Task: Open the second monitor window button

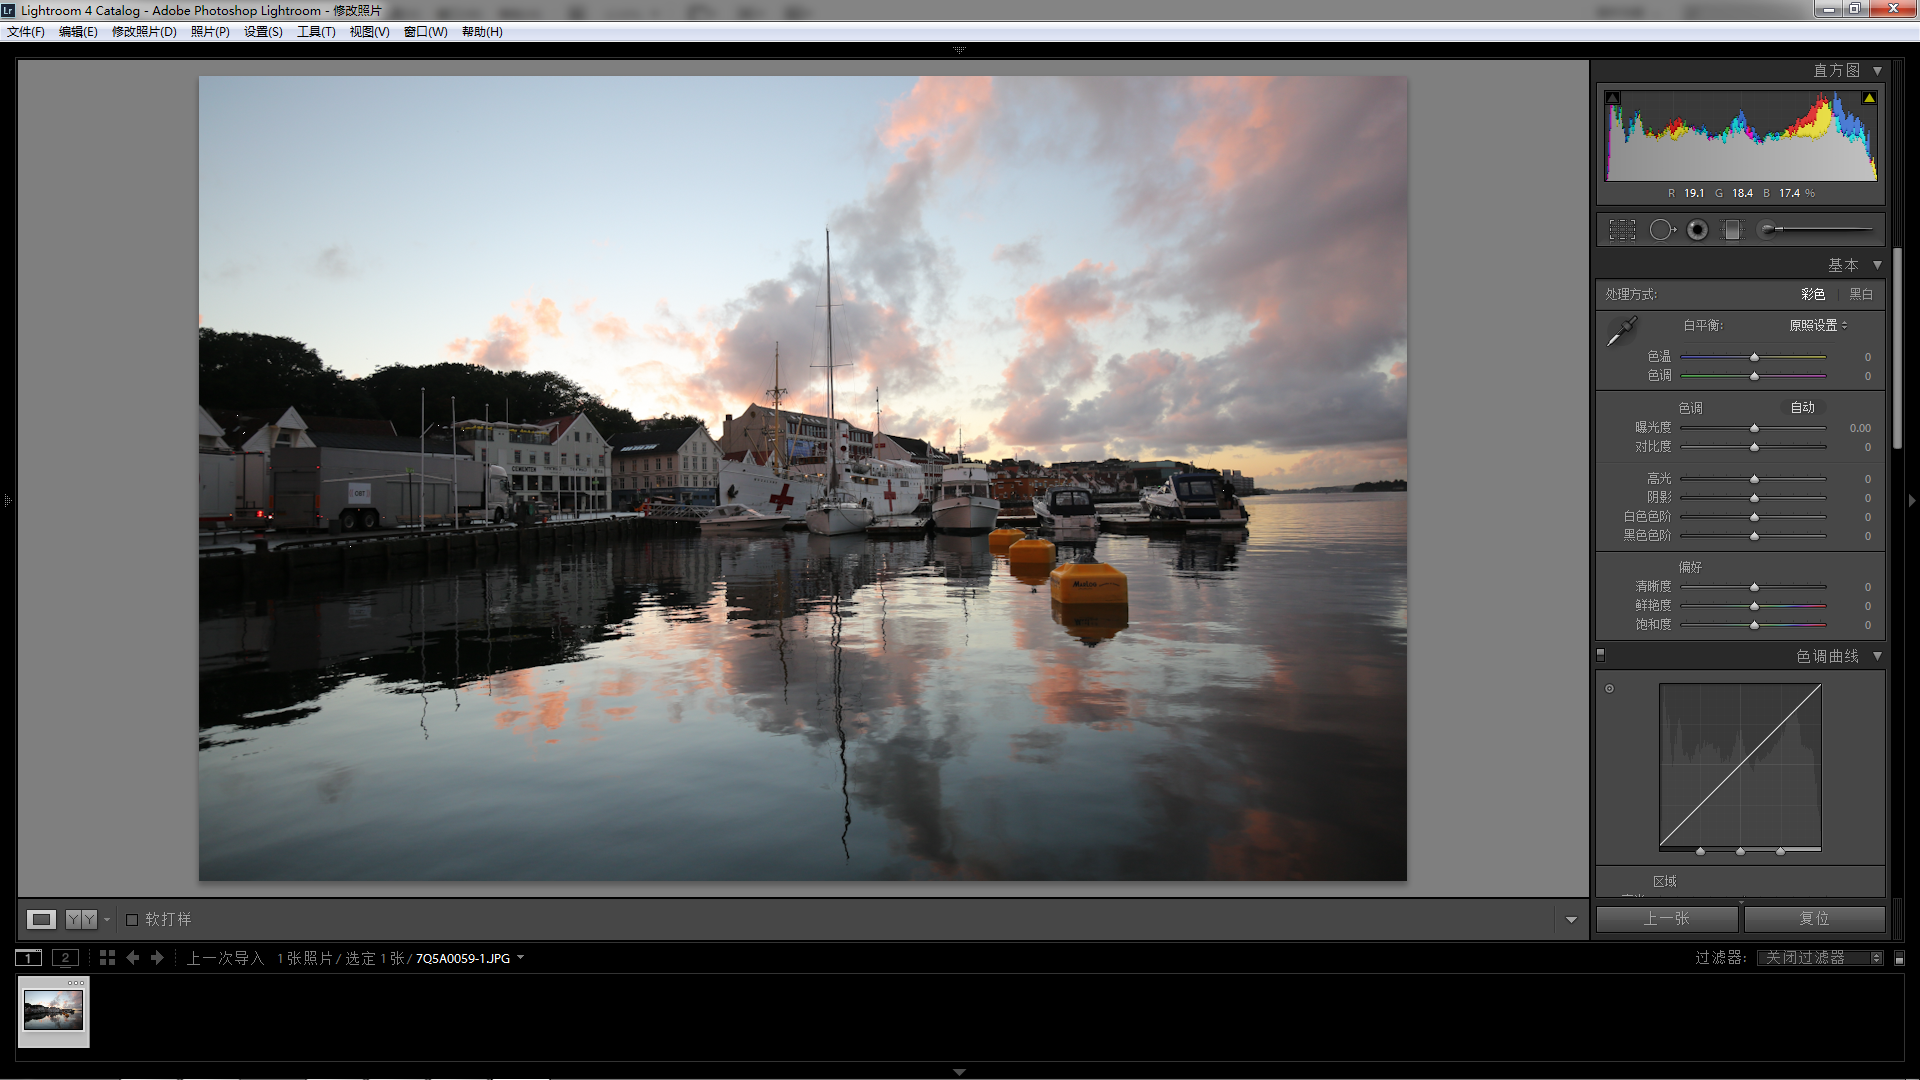Action: tap(65, 958)
